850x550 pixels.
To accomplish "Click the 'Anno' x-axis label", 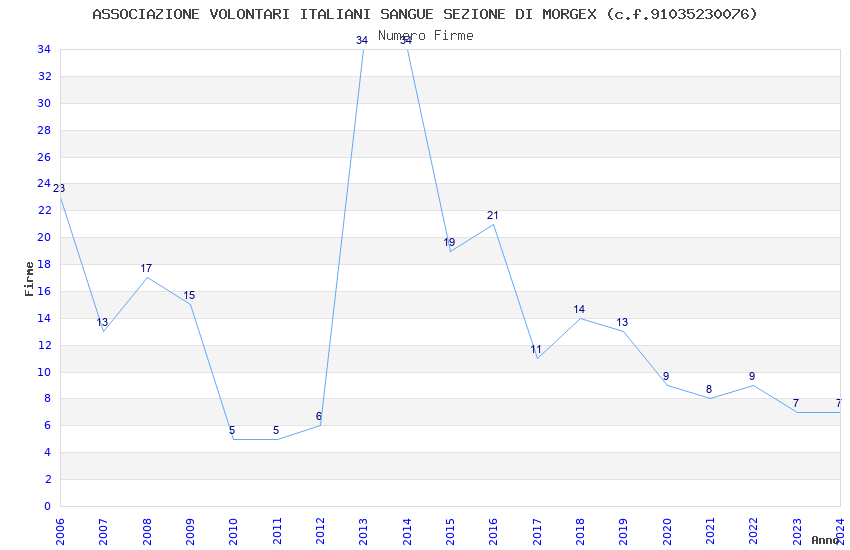I will (x=826, y=540).
